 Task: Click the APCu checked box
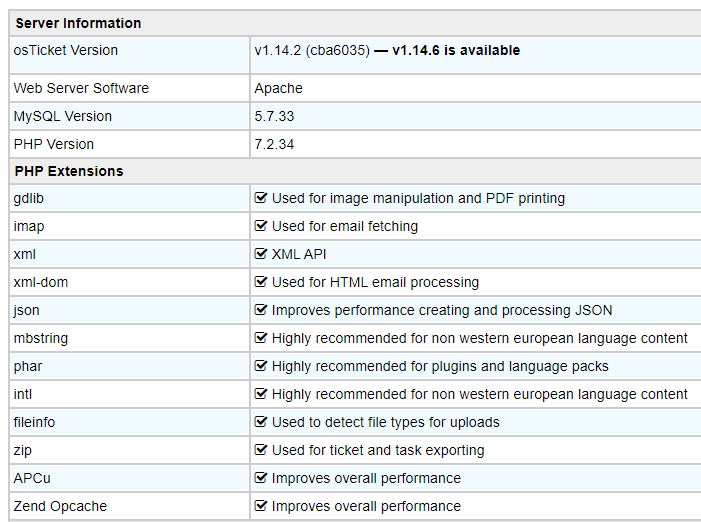261,478
